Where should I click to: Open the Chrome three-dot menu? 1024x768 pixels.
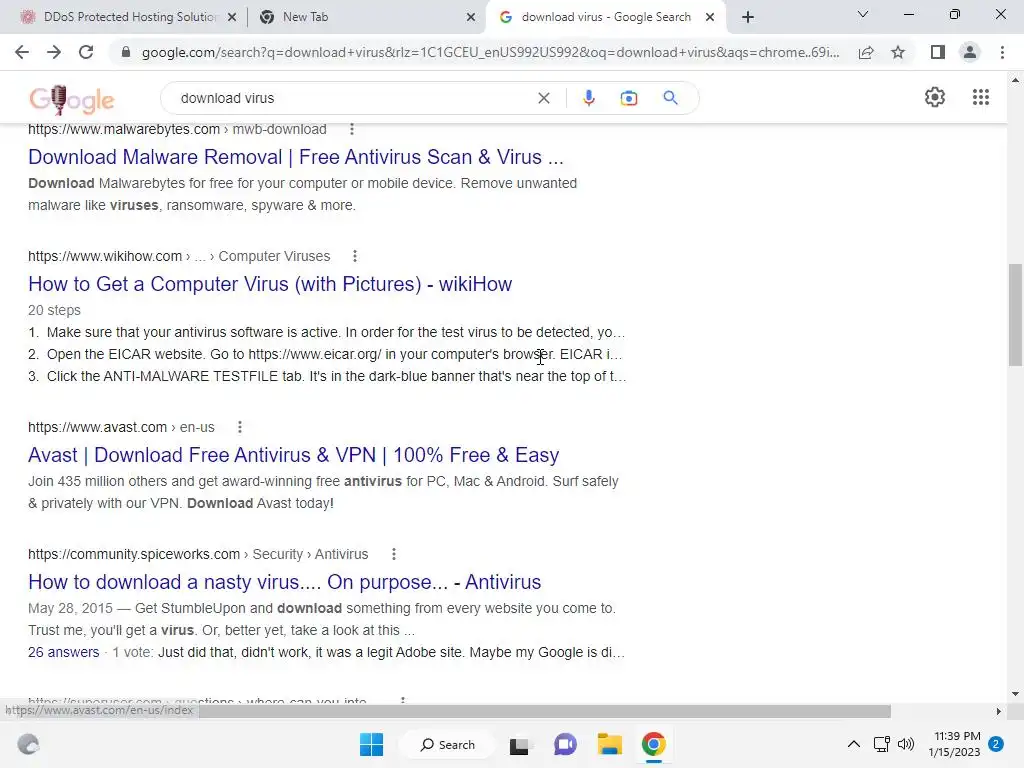pos(1002,52)
